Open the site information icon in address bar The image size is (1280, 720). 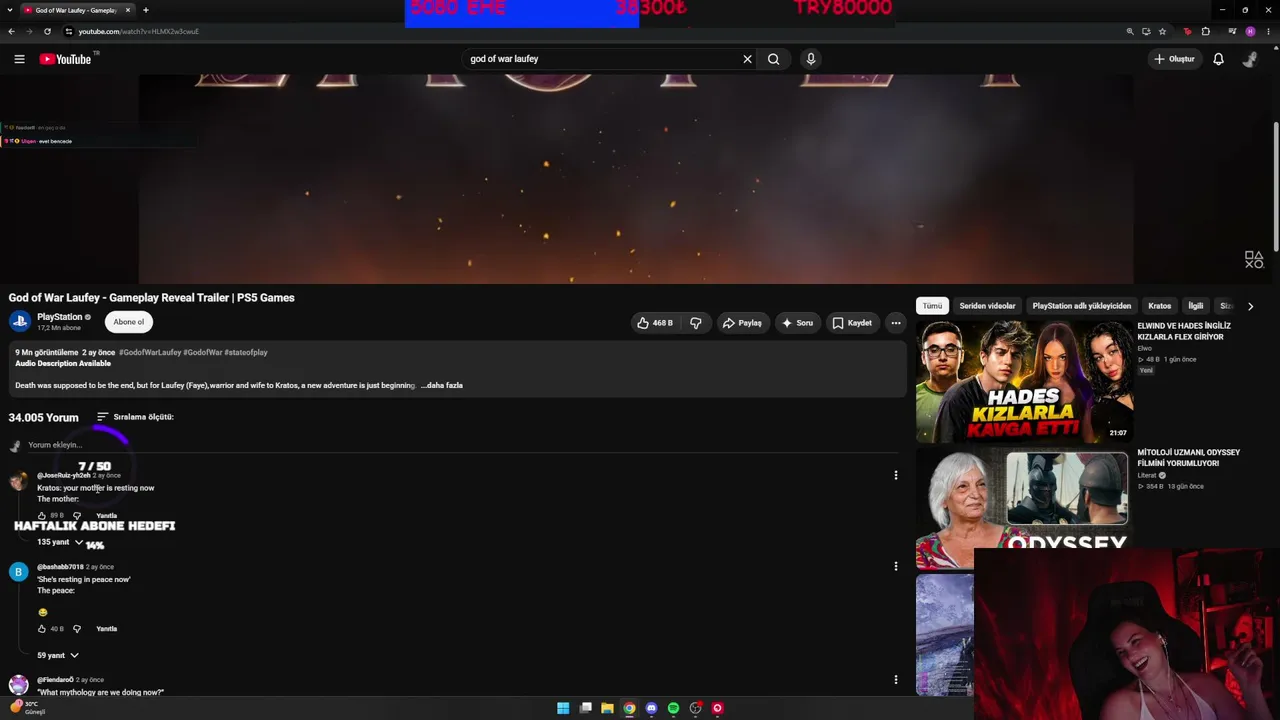click(69, 31)
